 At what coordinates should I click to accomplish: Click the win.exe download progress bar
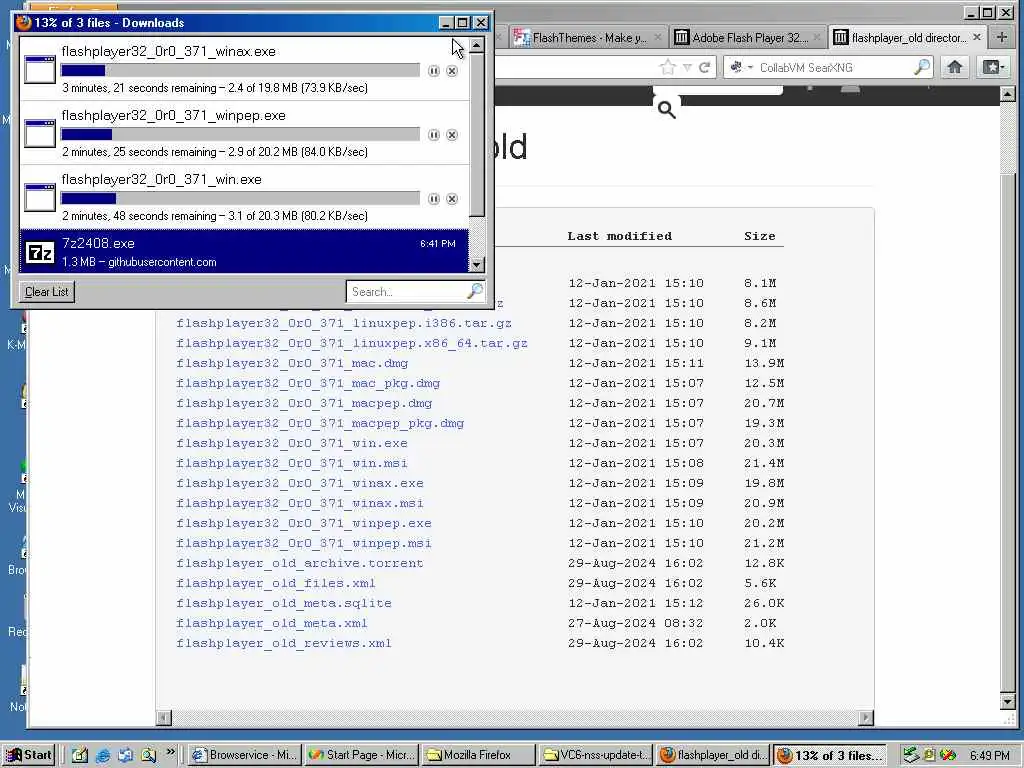click(240, 199)
